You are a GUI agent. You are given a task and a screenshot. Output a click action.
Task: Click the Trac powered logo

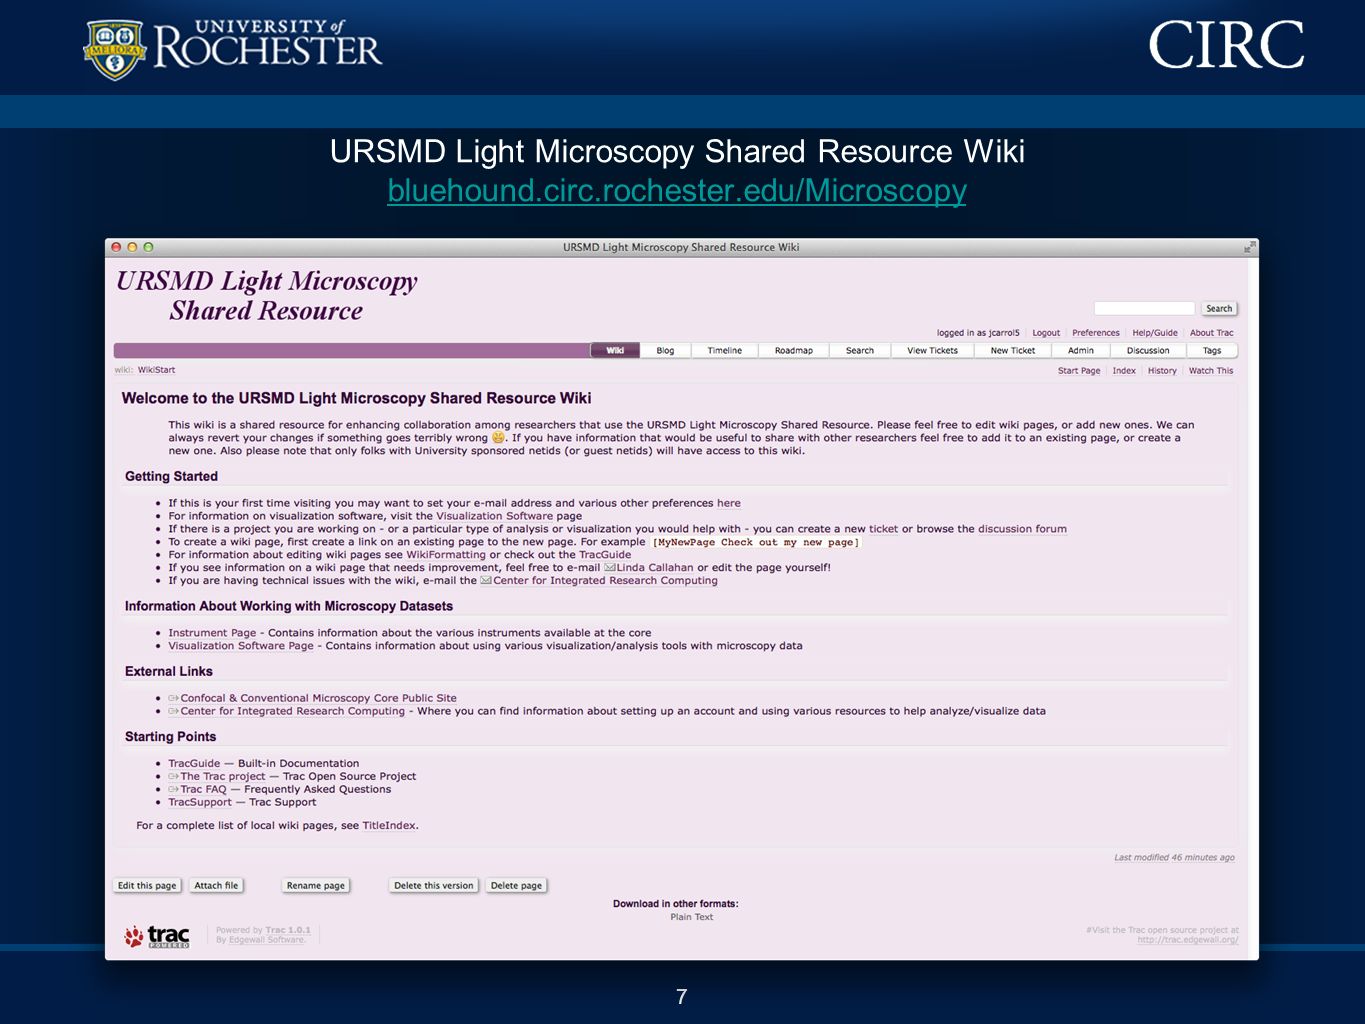click(157, 936)
